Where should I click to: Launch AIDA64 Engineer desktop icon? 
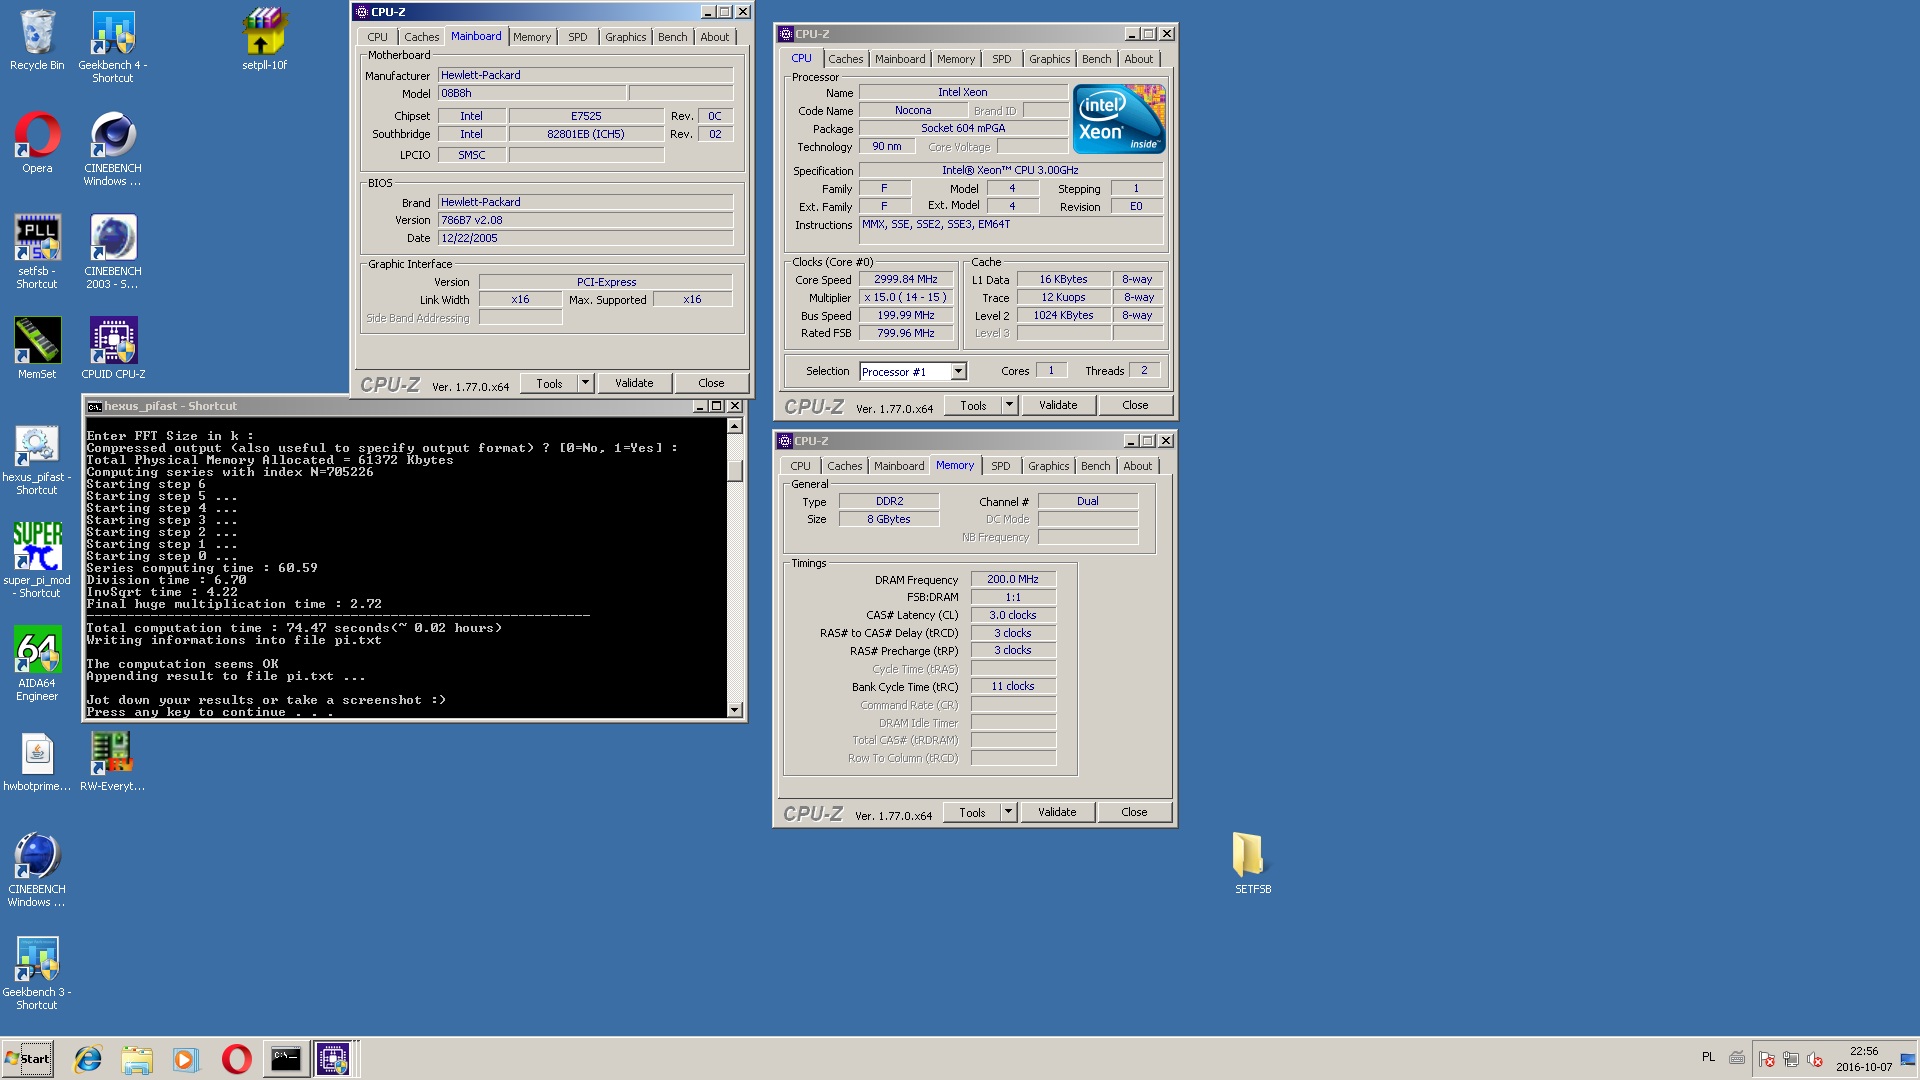click(x=37, y=663)
